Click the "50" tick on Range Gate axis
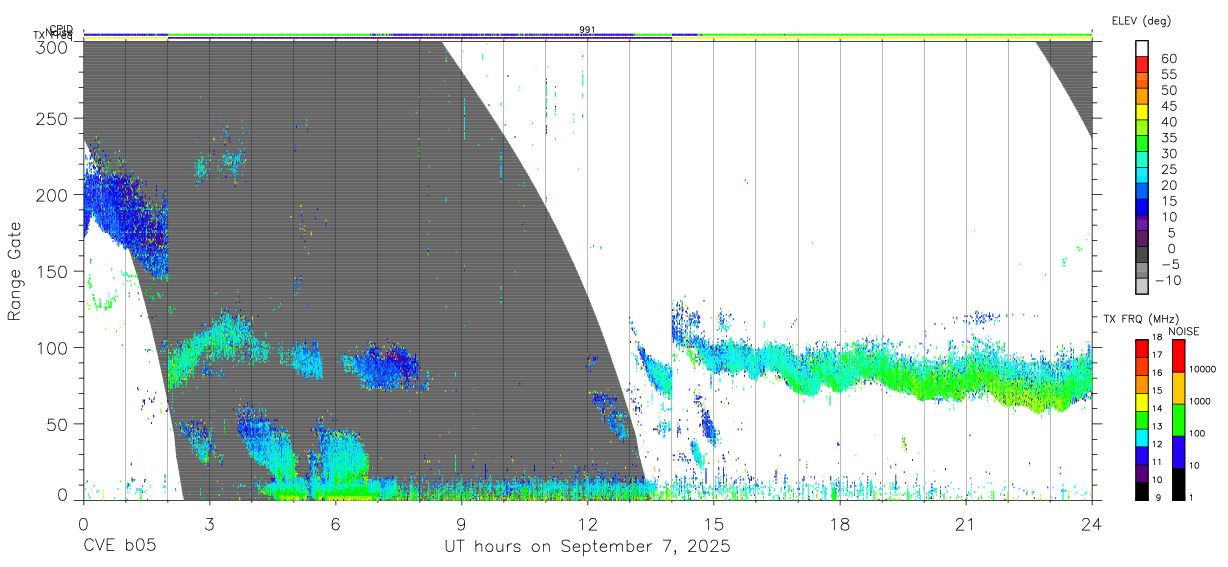Viewport: 1228px width, 567px height. tap(58, 424)
